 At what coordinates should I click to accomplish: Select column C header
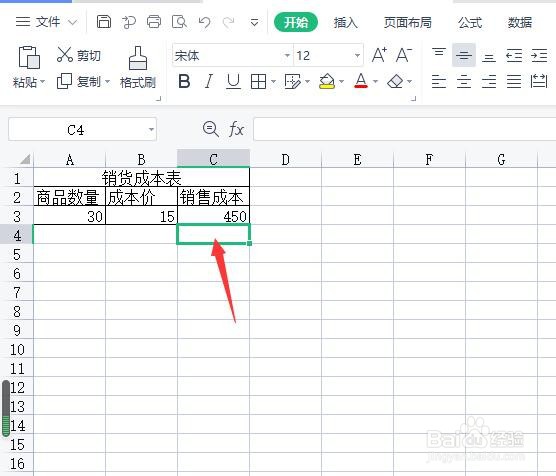[213, 158]
